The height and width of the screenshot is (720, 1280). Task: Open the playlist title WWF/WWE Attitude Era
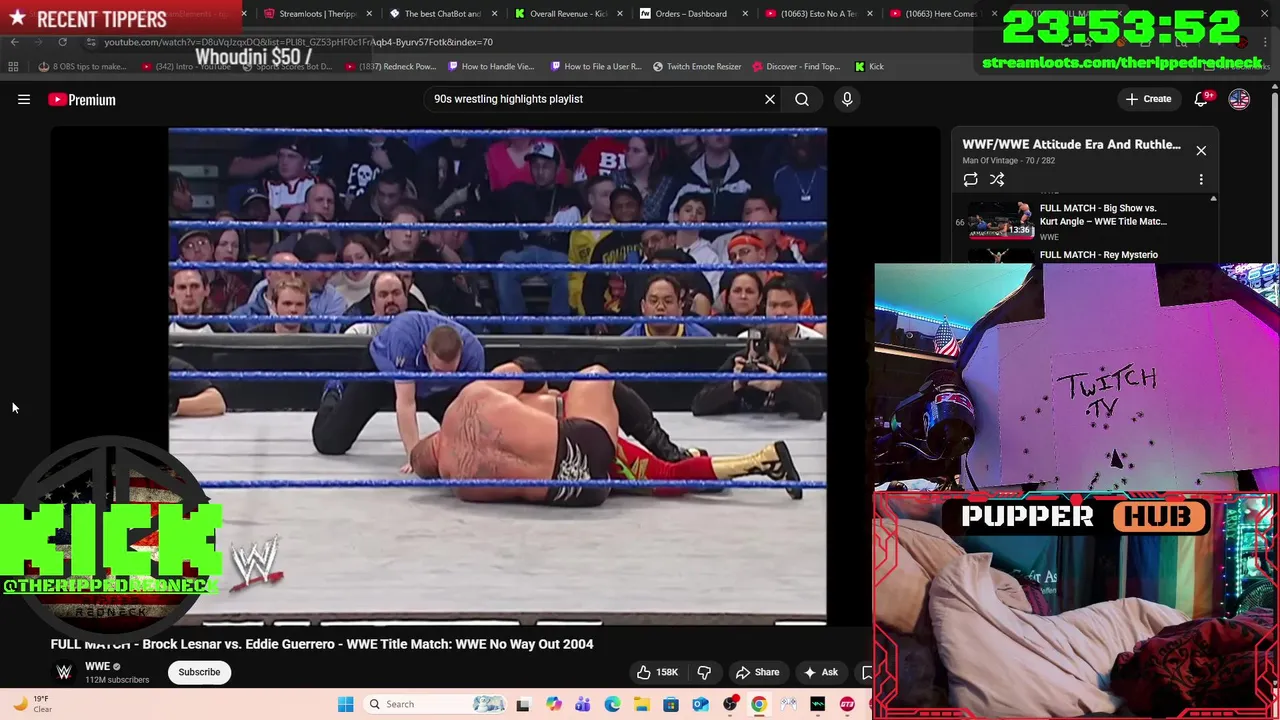tap(1071, 144)
